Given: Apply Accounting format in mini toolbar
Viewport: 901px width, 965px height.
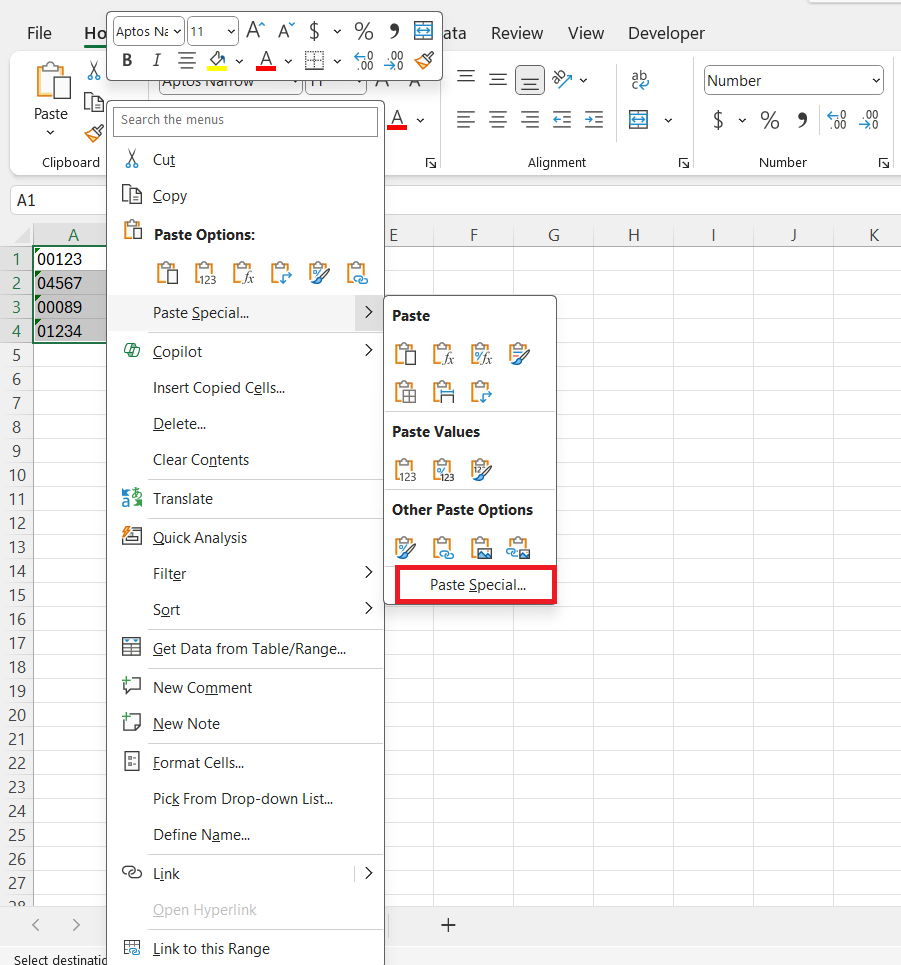Looking at the screenshot, I should point(314,30).
